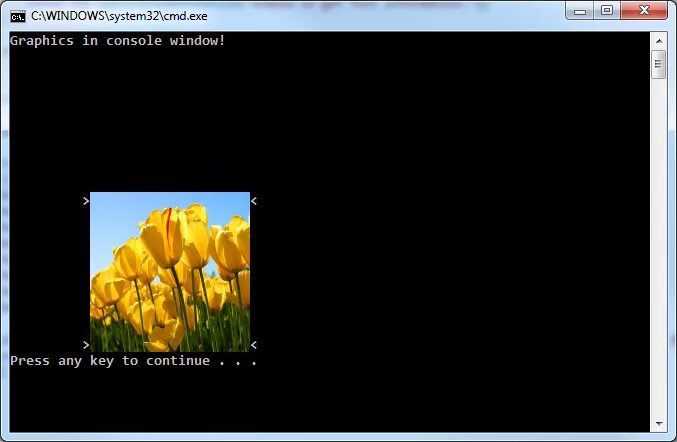
Task: Click the vertical scrollbar thumb
Action: (659, 64)
